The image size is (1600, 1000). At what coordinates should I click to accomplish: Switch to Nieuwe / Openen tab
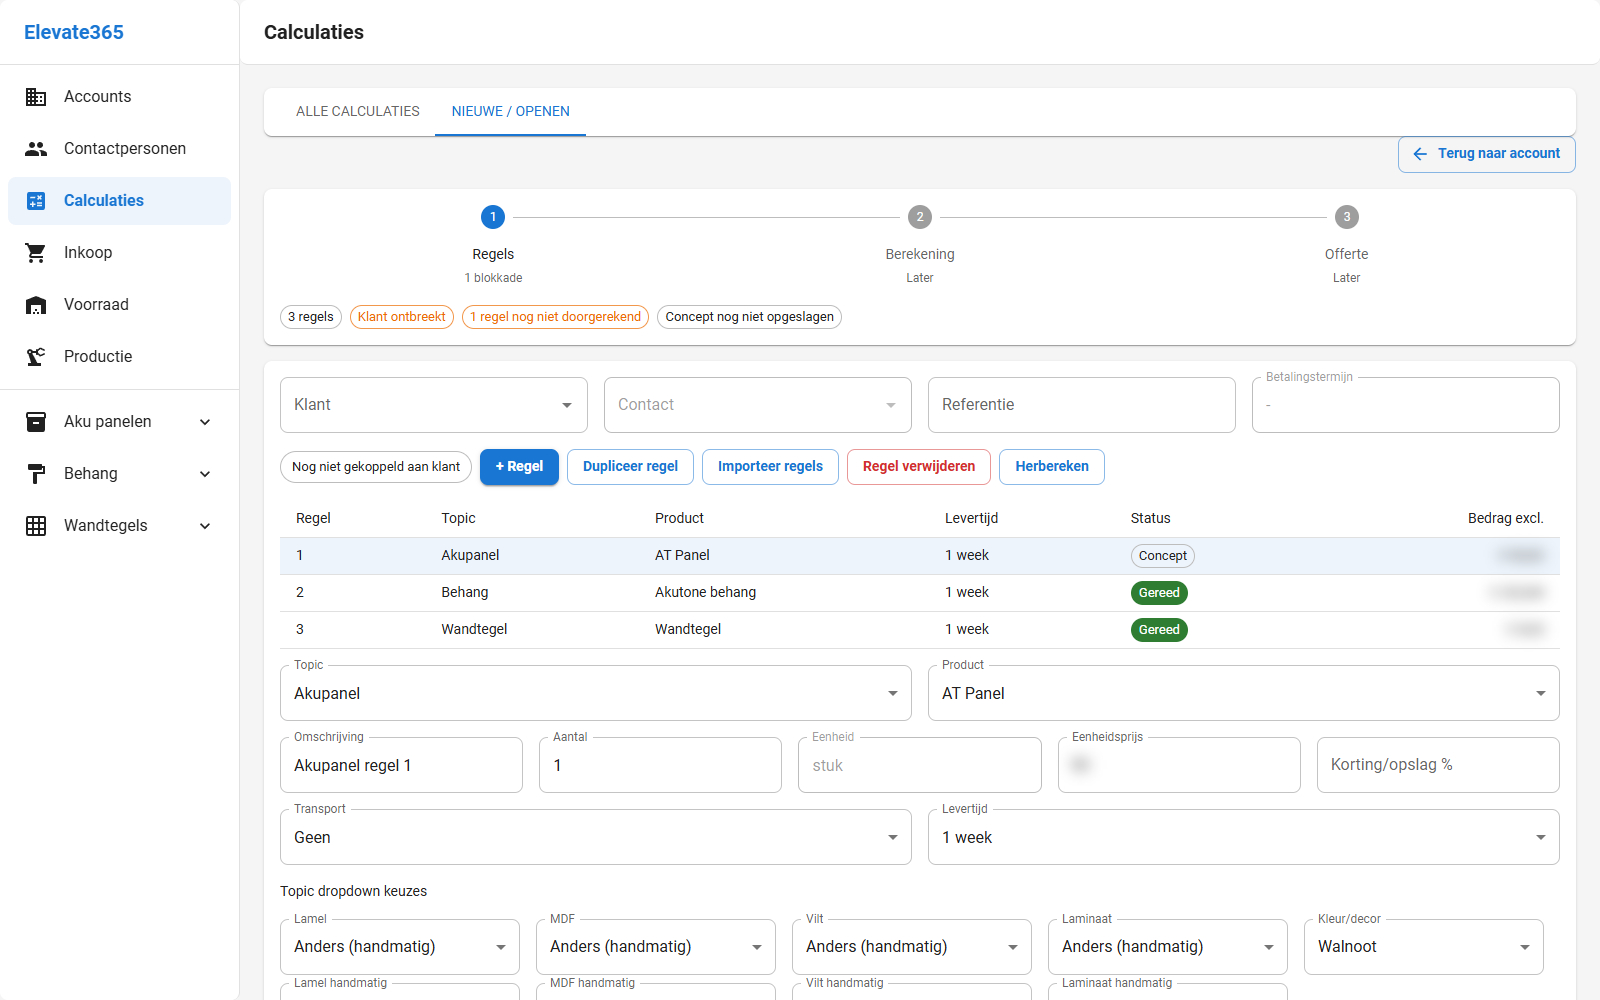pyautogui.click(x=511, y=112)
